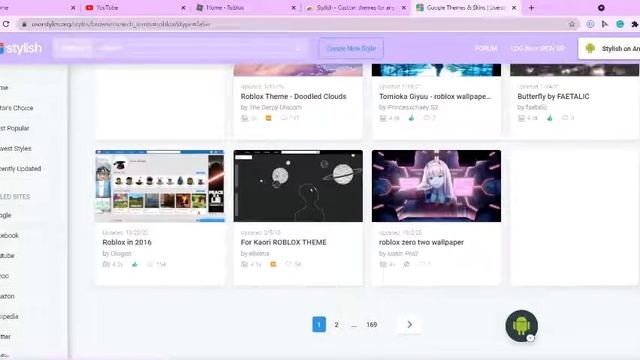Select Facebook under styled sites
The width and height of the screenshot is (640, 360).
click(9, 236)
